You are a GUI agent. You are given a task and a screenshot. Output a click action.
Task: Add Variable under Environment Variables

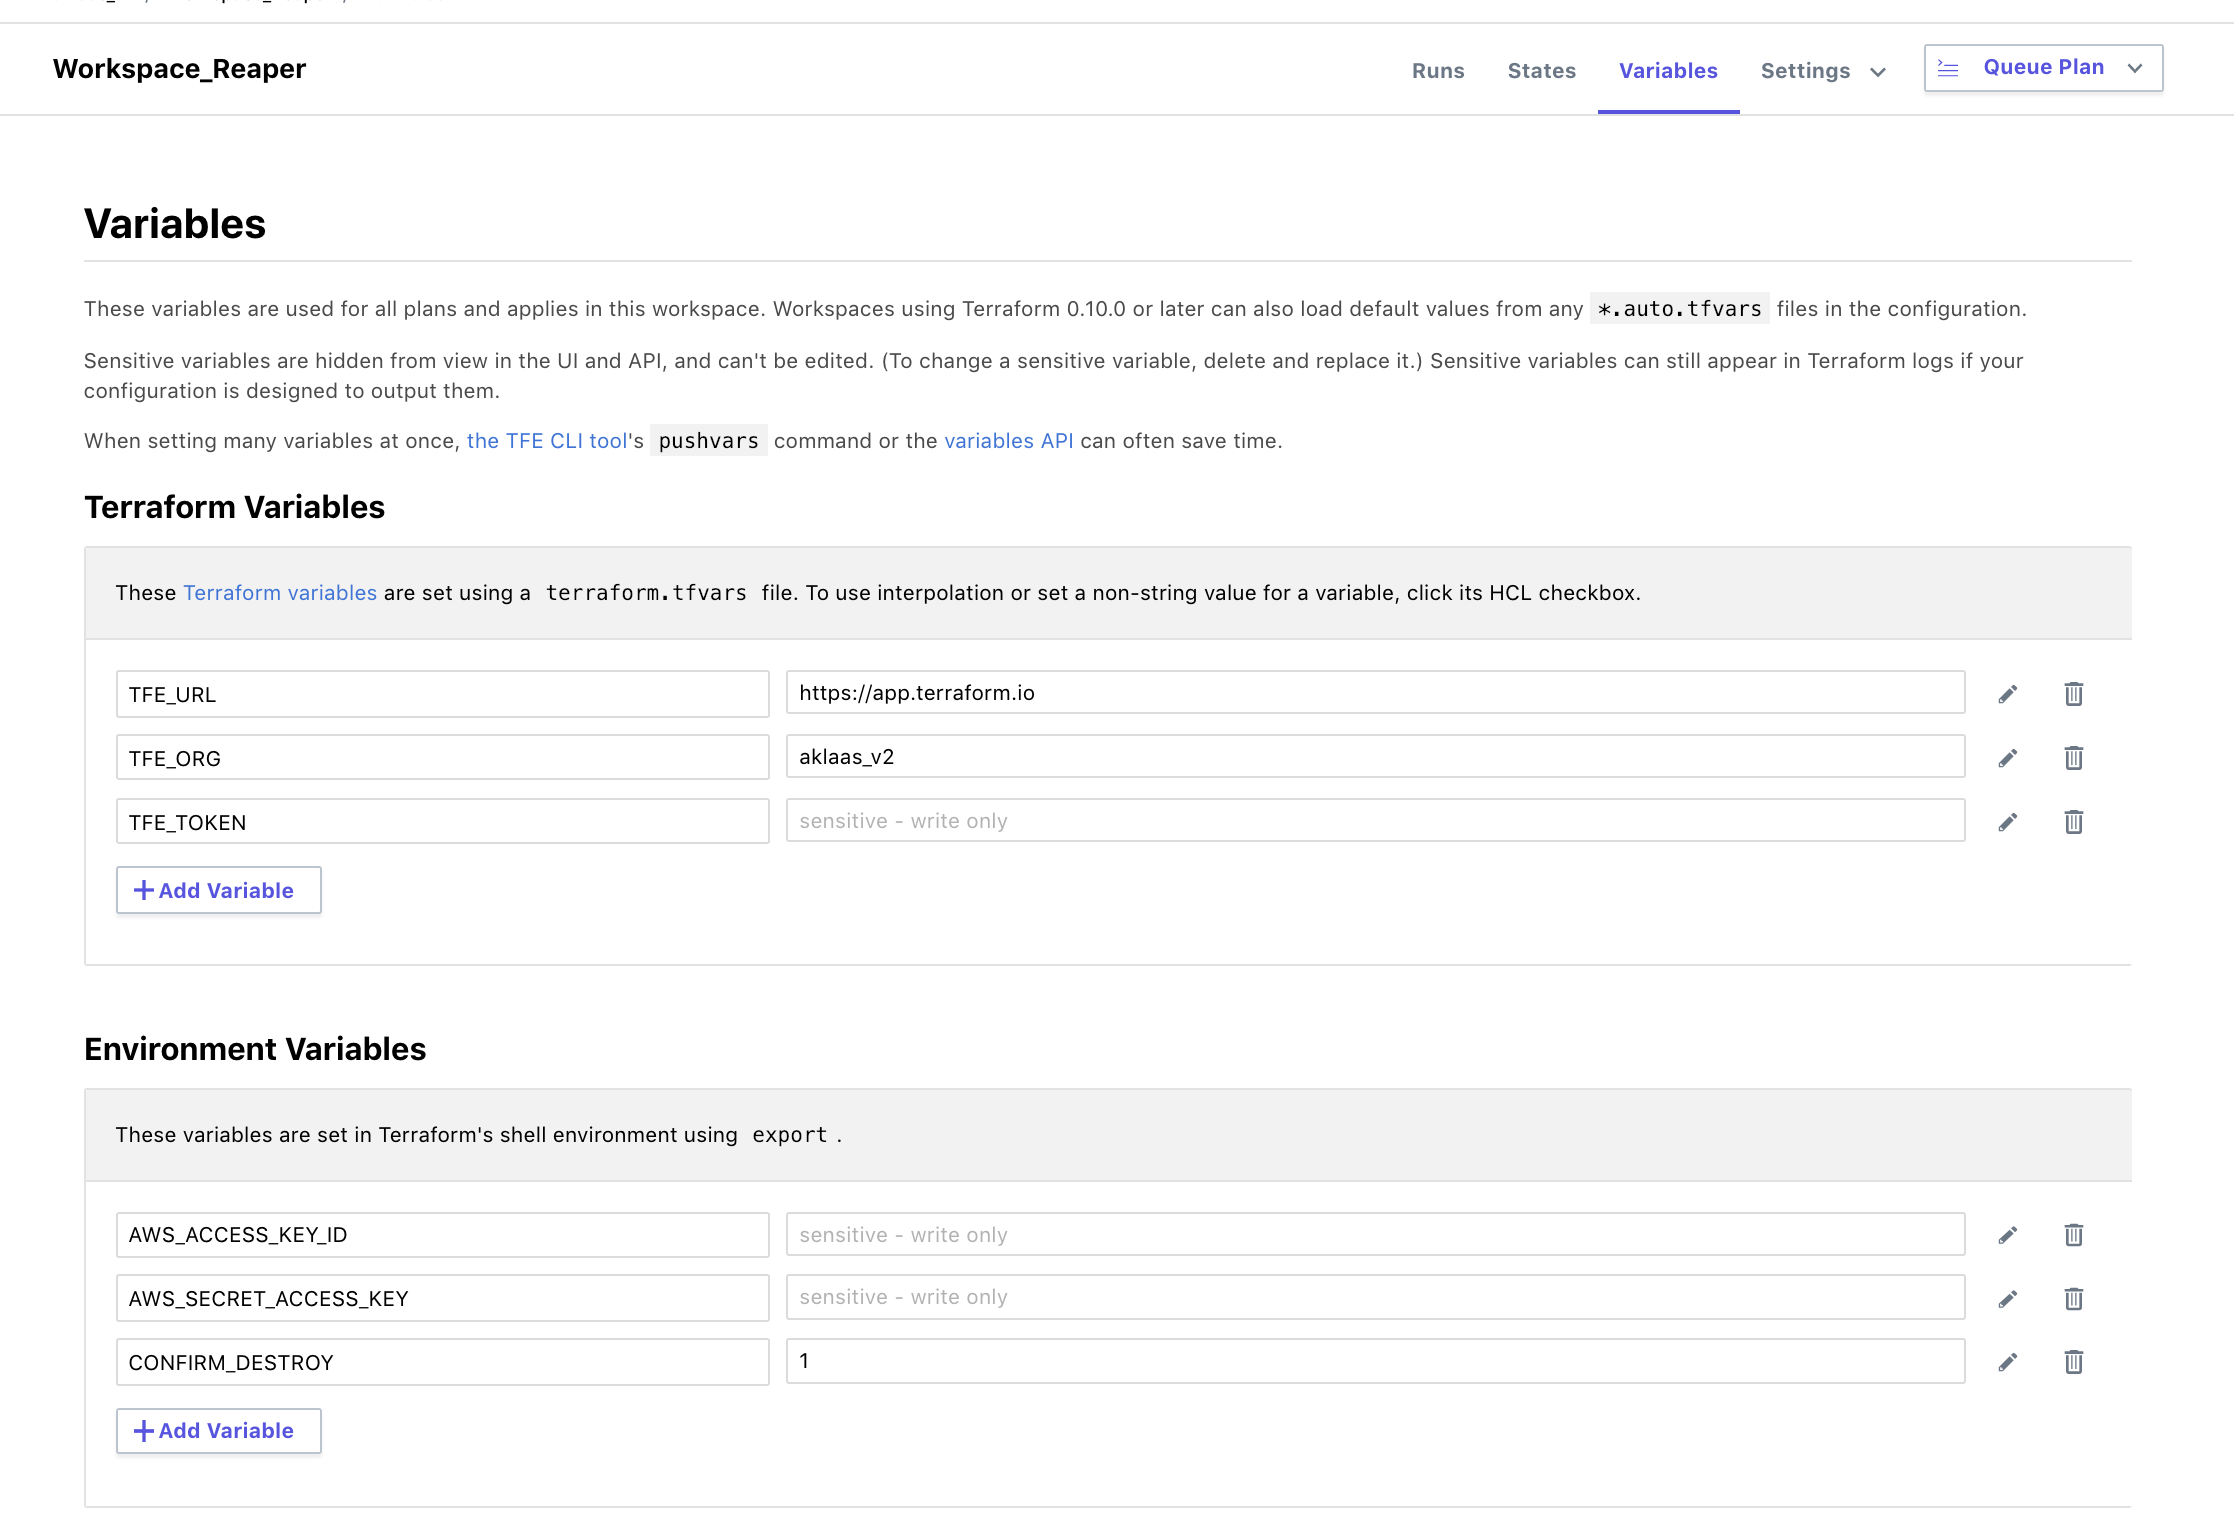click(218, 1431)
